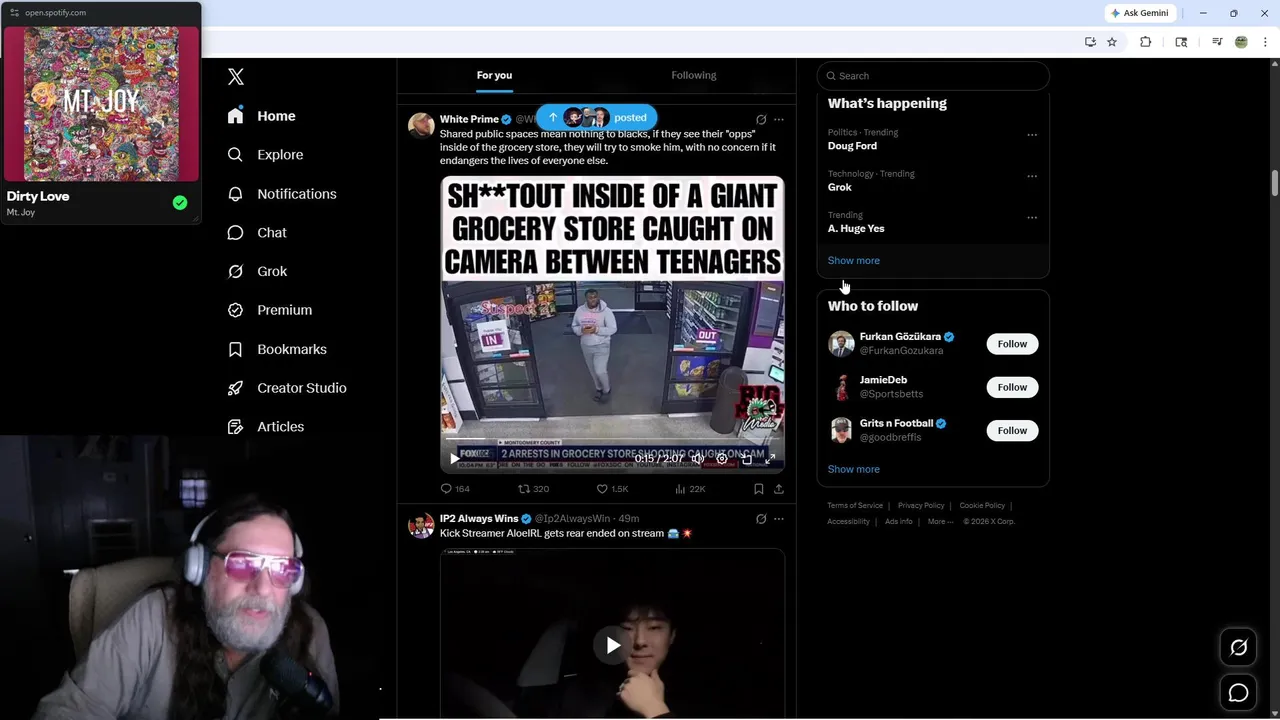Open Chrome three-dot menu
Viewport: 1280px width, 720px height.
[x=1266, y=42]
